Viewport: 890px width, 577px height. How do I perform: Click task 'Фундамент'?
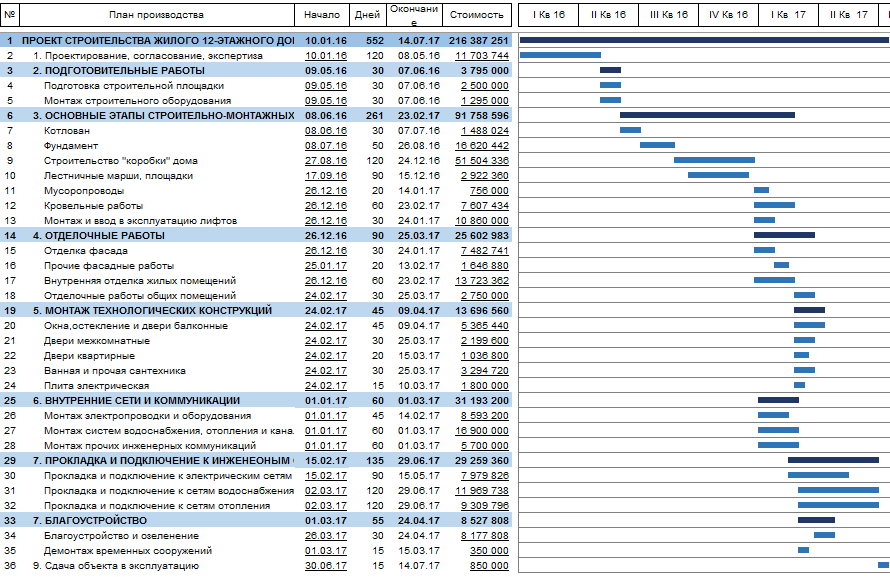[71, 146]
